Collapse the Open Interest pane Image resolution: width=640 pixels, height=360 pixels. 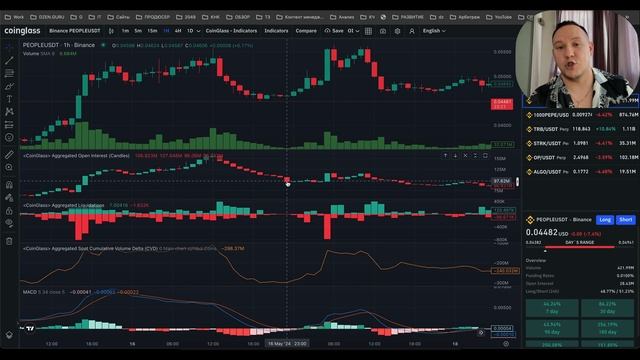pos(475,156)
